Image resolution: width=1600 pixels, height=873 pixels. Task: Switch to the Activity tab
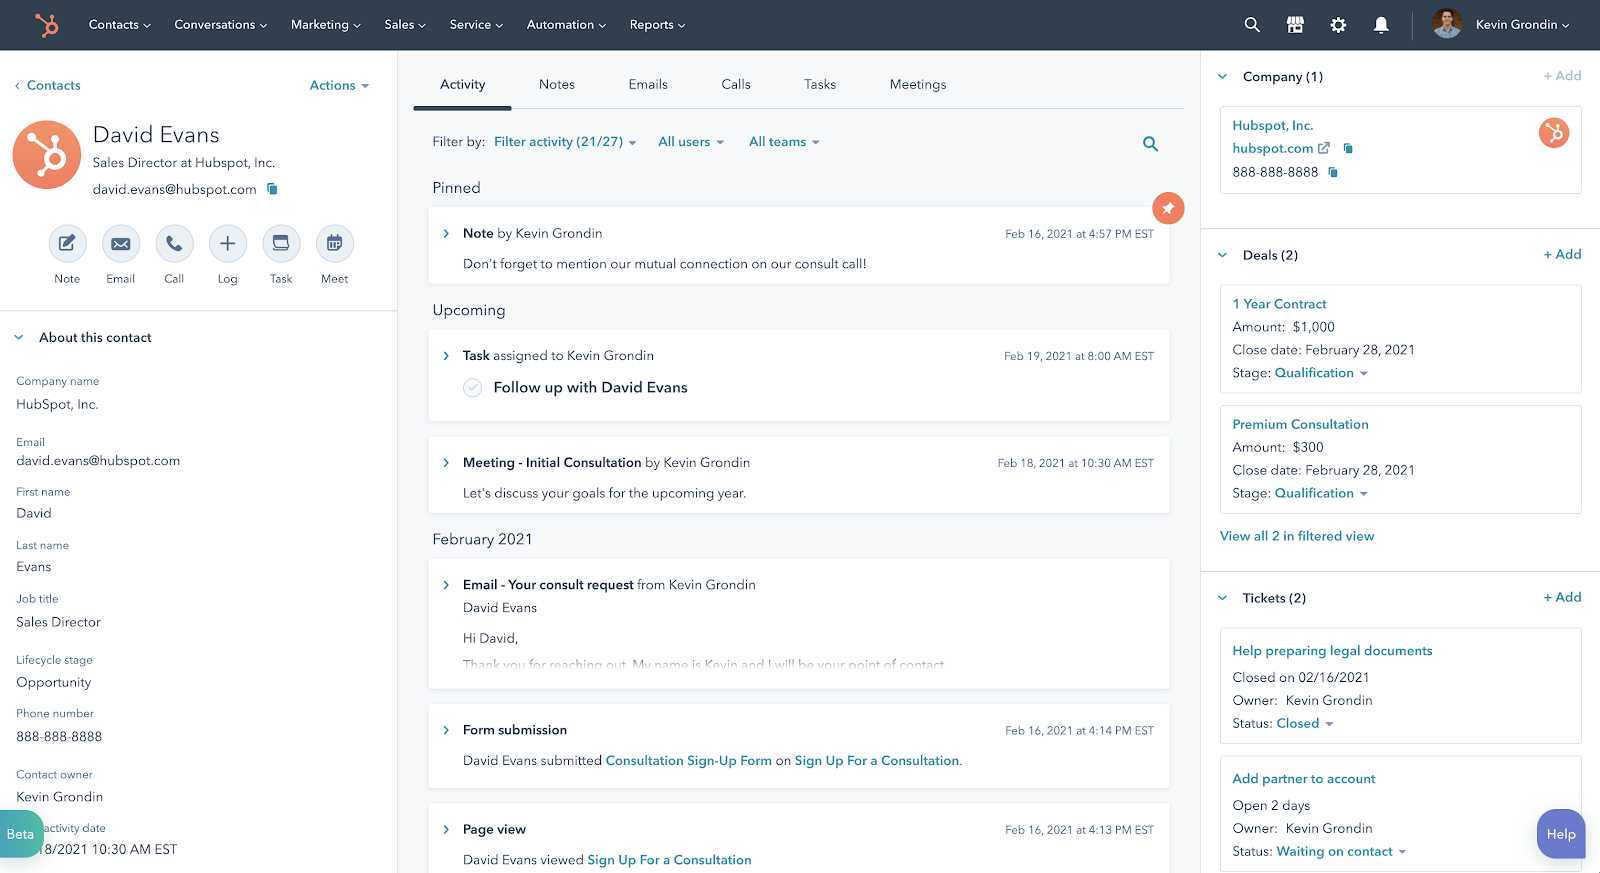(463, 85)
